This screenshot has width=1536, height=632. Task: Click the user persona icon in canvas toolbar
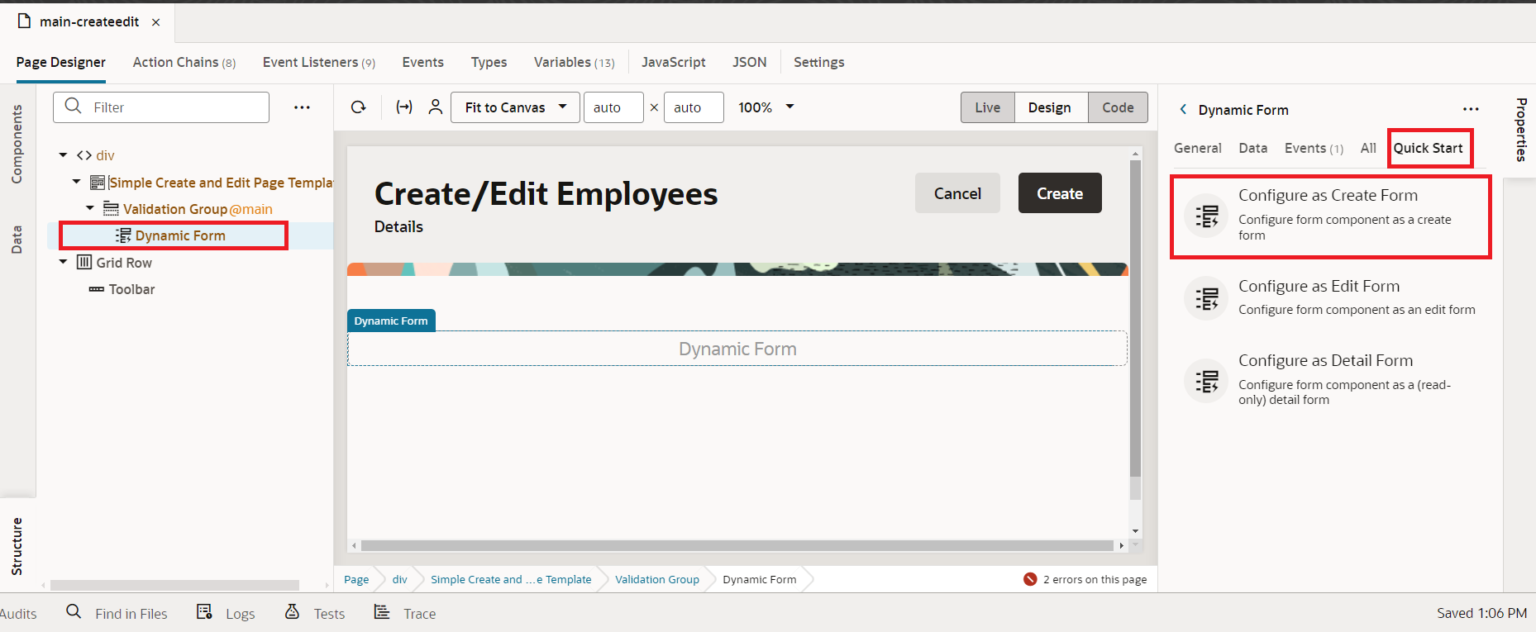pos(434,107)
